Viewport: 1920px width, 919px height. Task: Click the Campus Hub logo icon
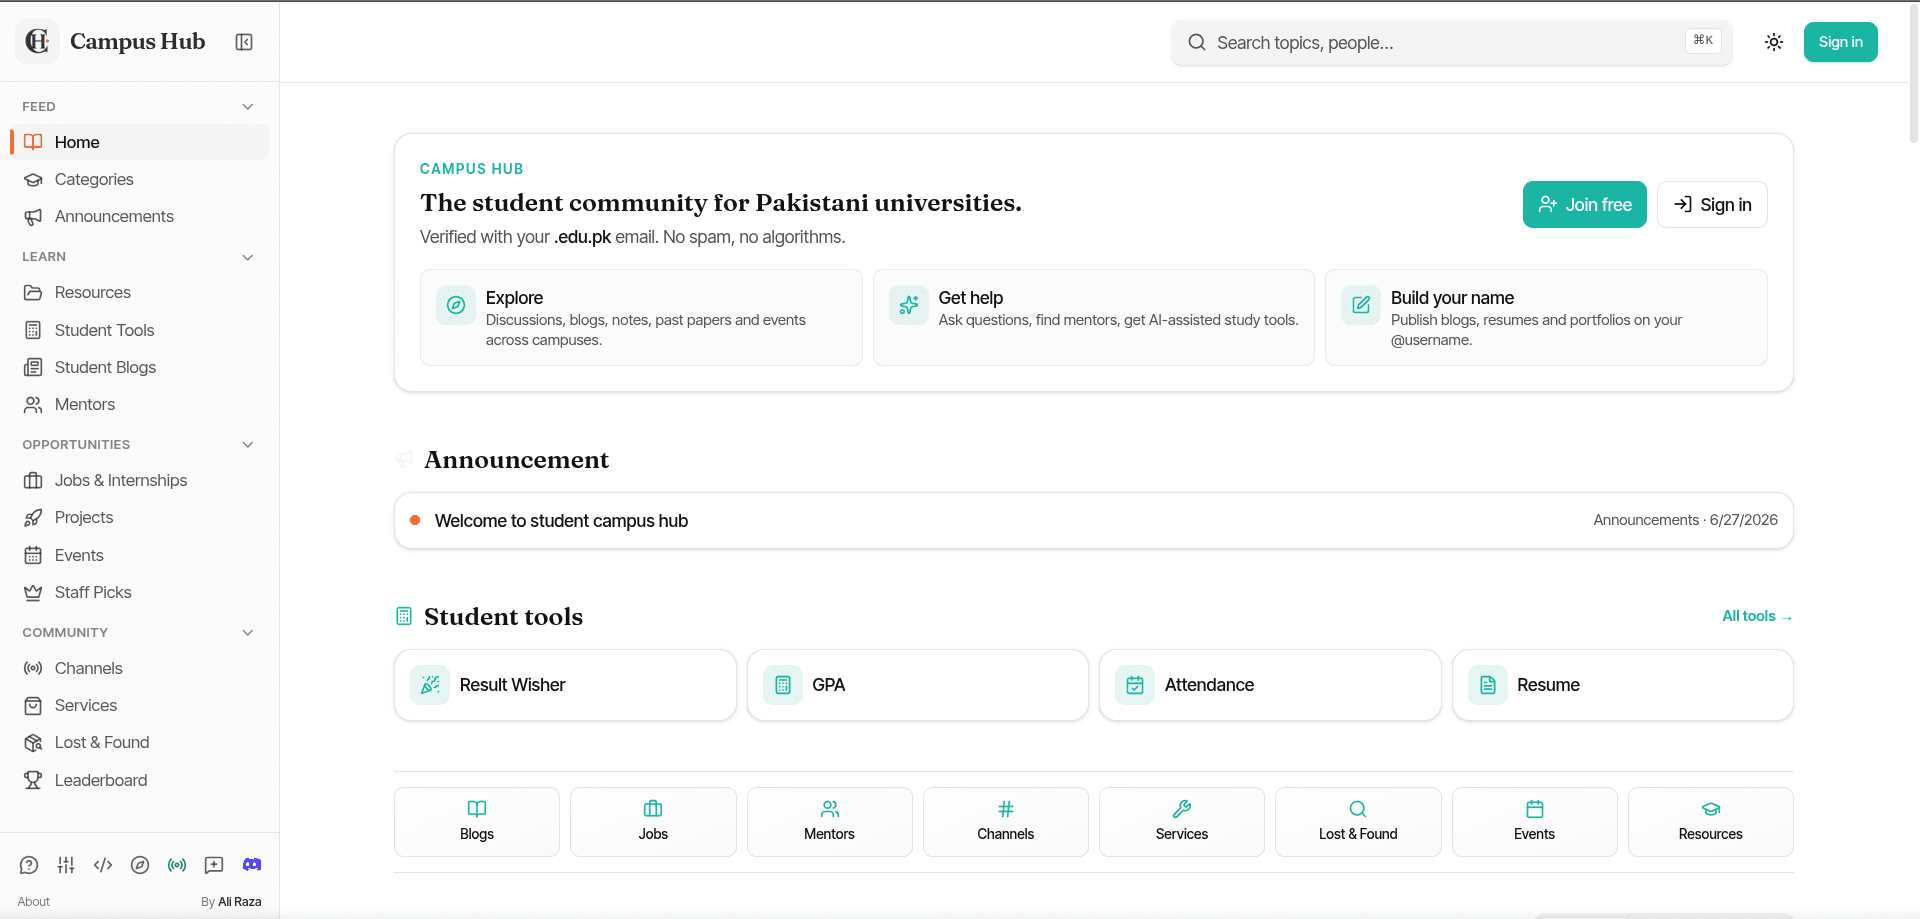click(38, 41)
